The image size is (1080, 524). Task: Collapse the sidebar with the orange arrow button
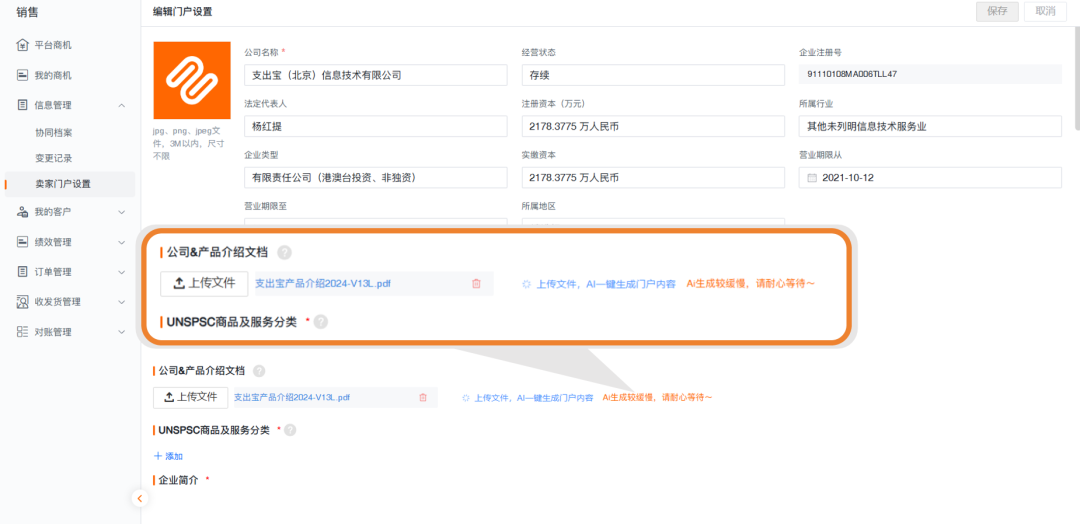pyautogui.click(x=140, y=498)
